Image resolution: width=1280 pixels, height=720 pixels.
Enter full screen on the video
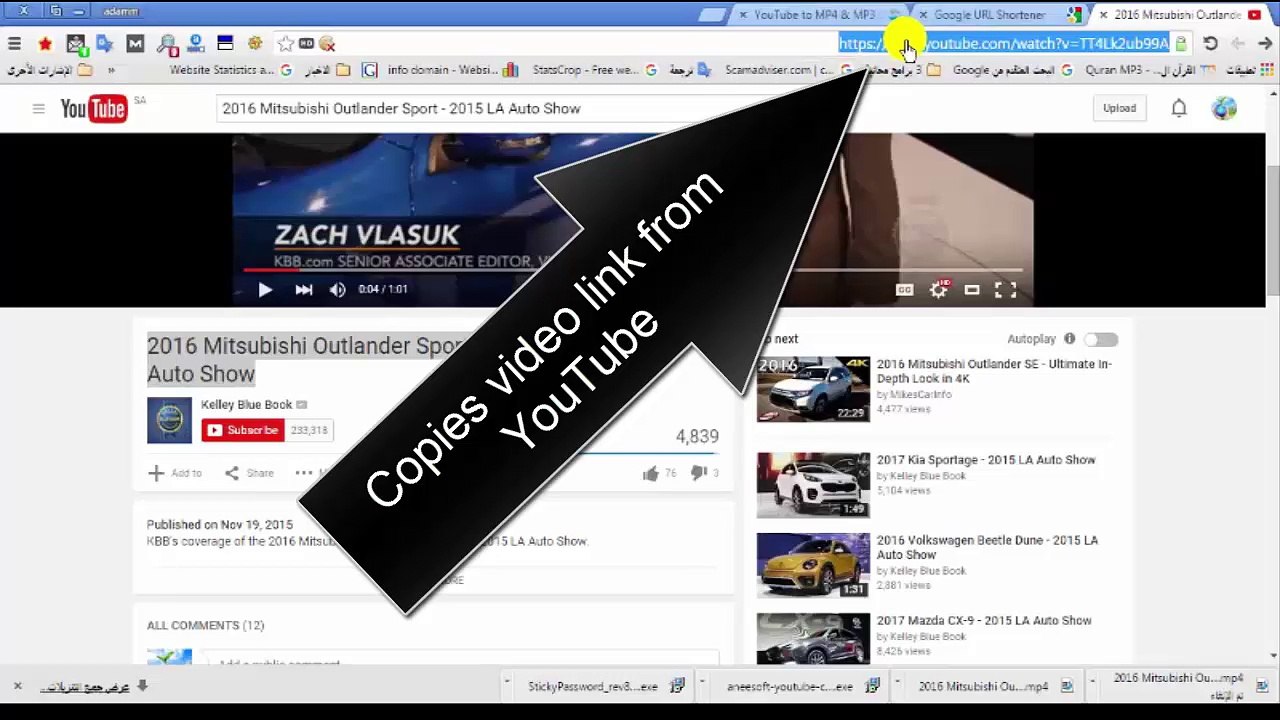pos(1005,289)
